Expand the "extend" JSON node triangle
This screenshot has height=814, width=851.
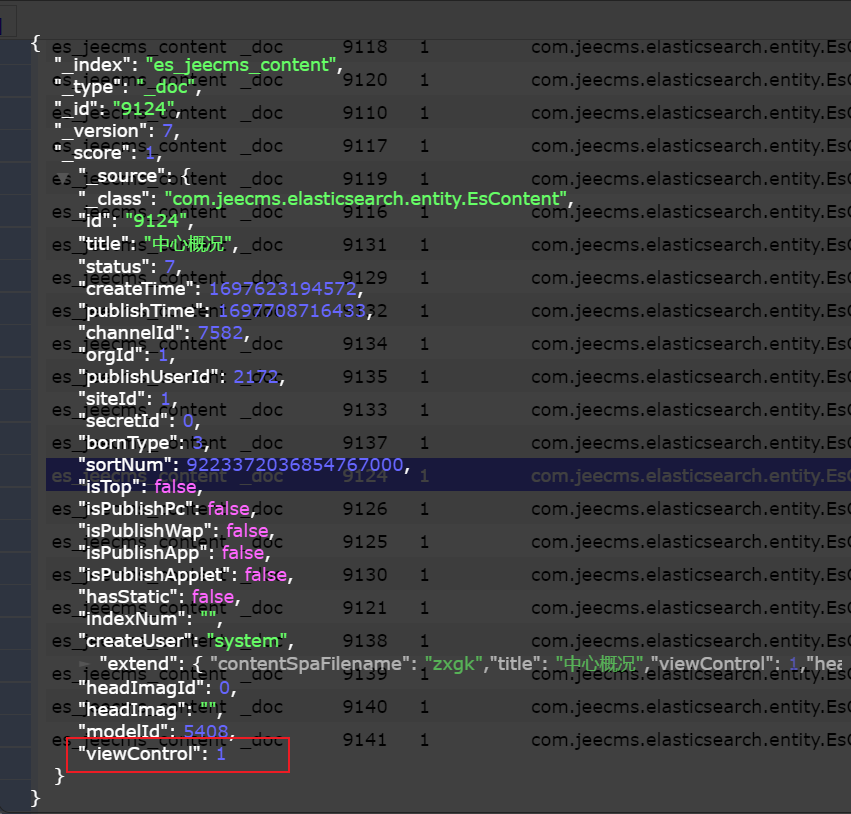(x=84, y=664)
